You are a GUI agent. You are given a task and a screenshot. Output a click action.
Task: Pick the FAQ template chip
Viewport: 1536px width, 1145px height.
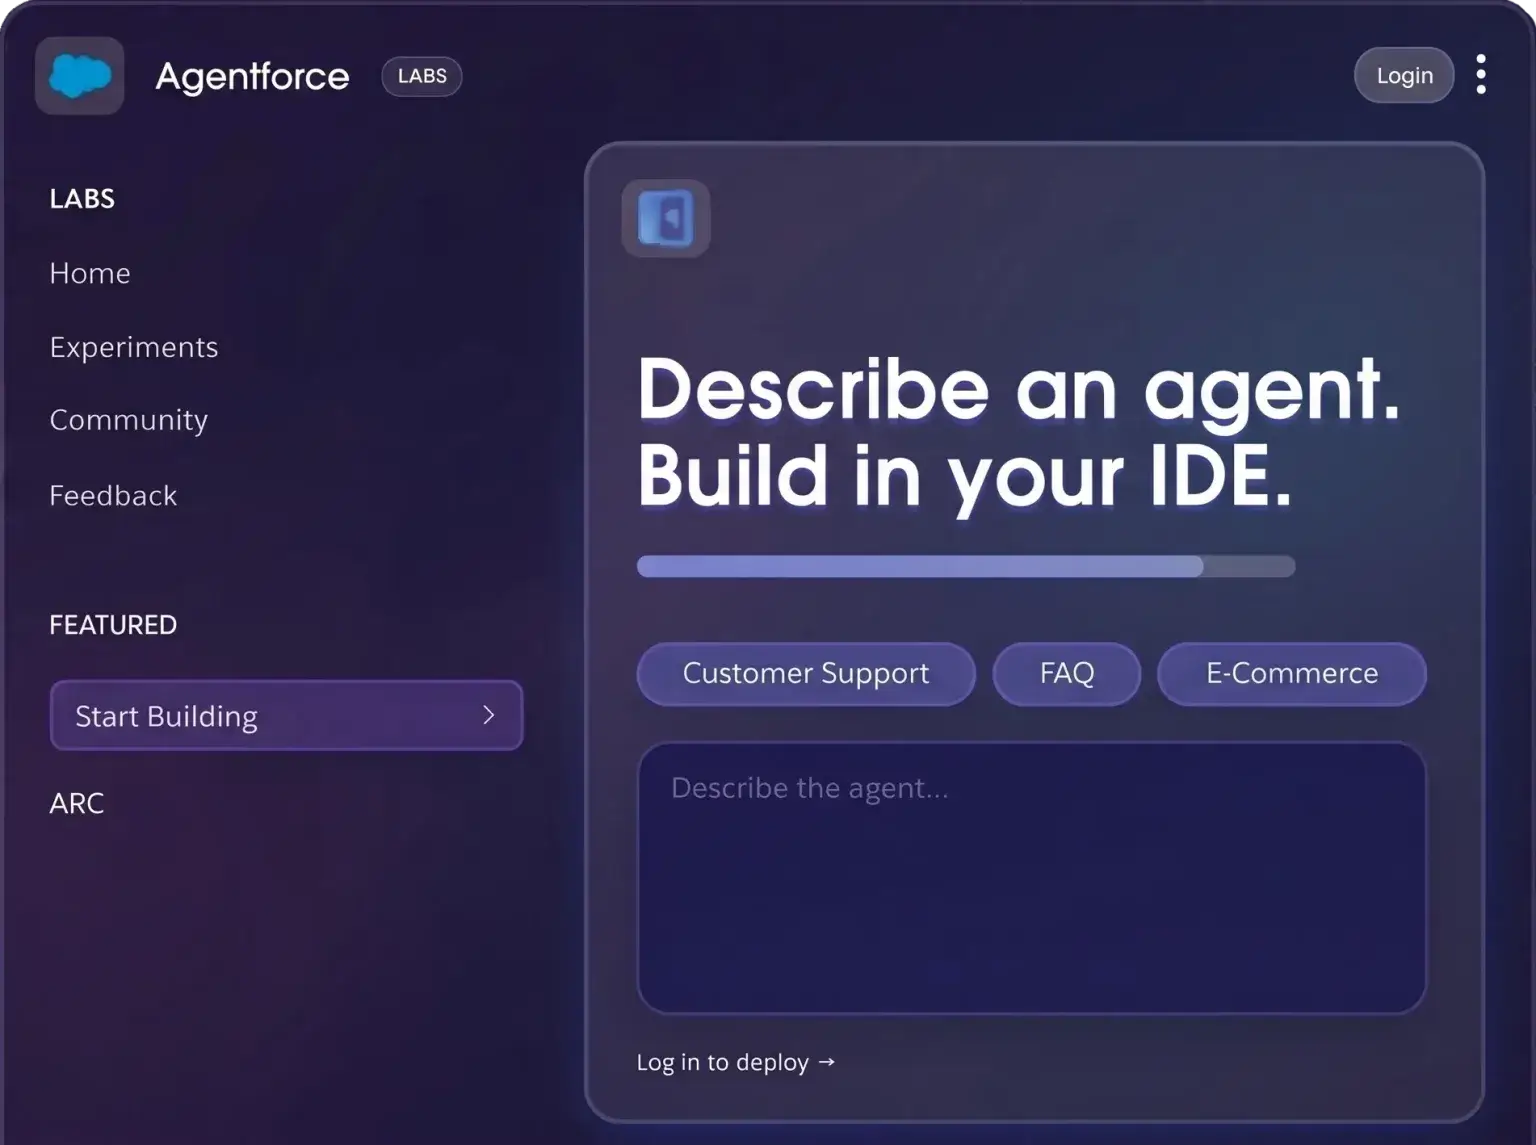point(1067,674)
